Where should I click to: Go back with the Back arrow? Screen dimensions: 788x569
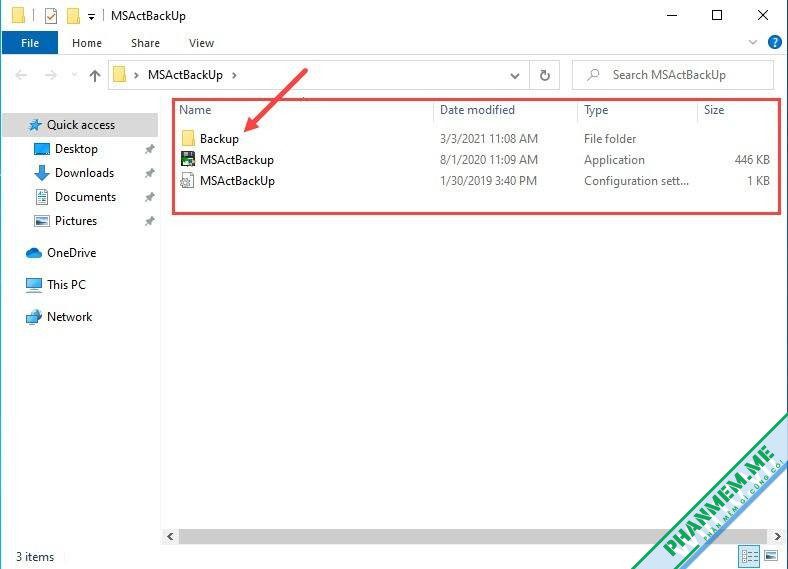pos(21,75)
